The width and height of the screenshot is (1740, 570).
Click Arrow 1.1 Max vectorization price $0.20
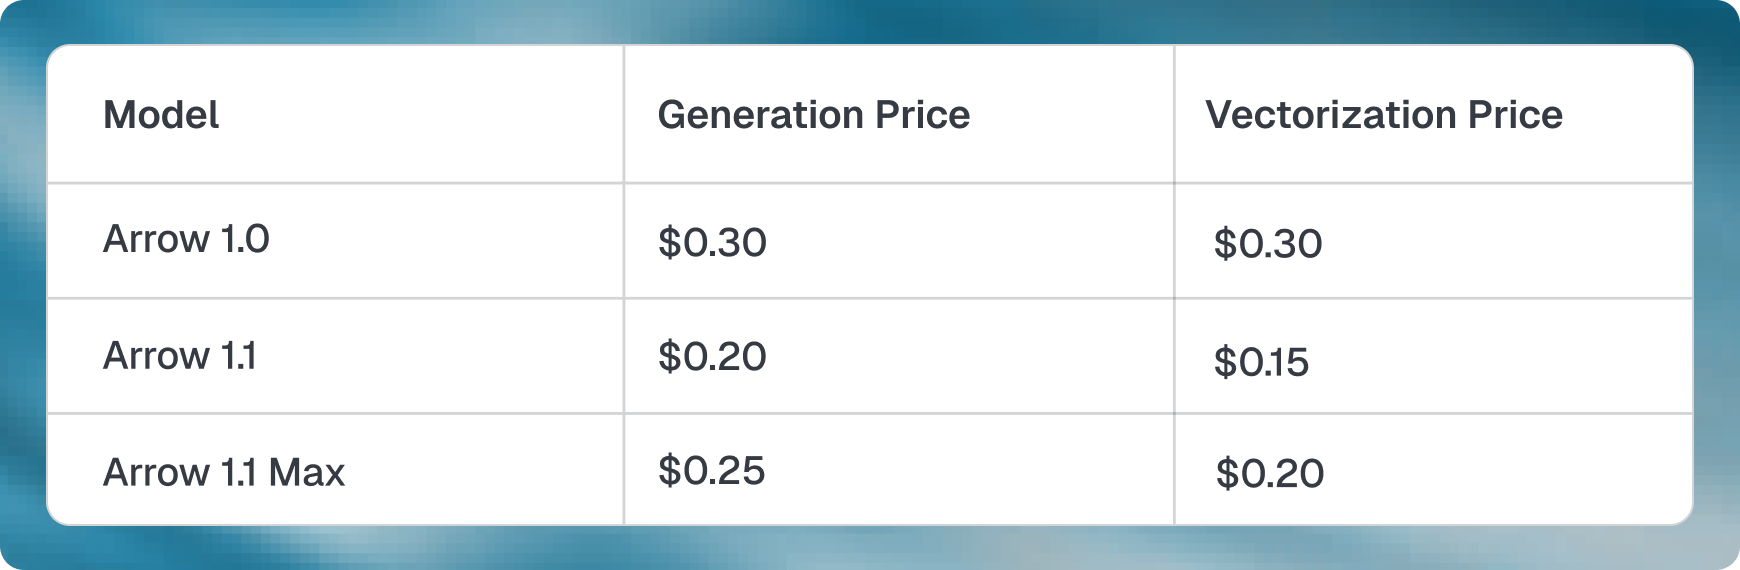point(1270,474)
